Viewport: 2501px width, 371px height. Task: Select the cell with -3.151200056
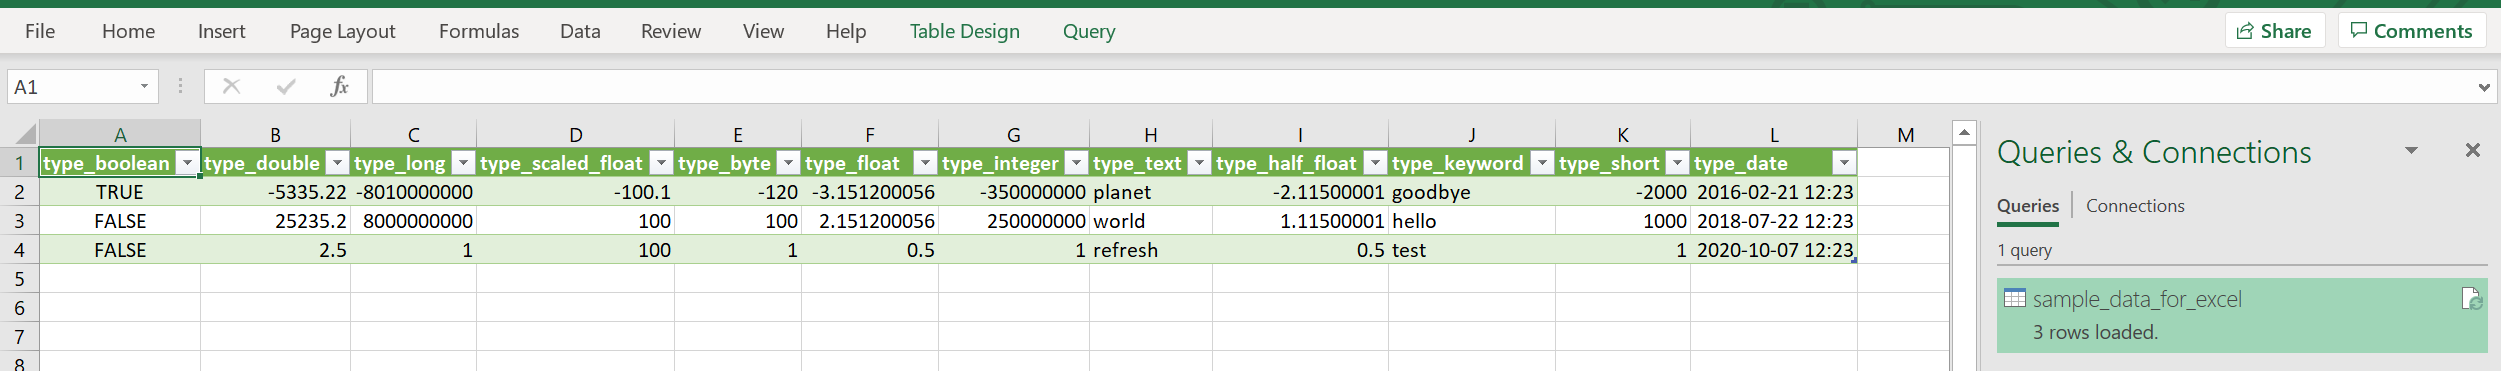(869, 192)
